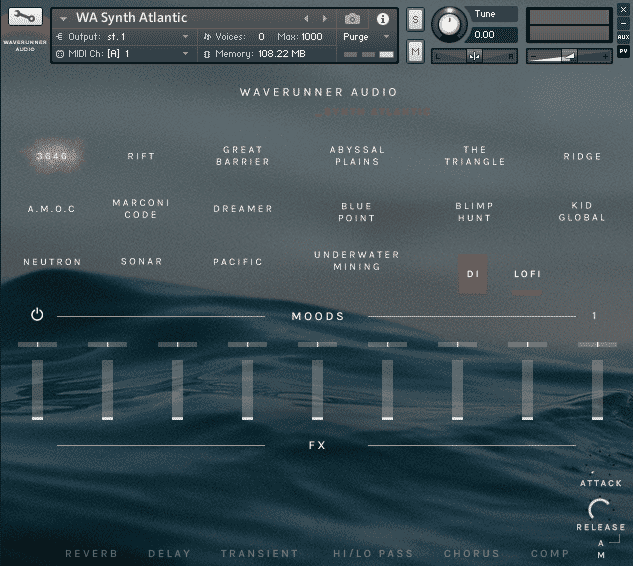Click the MIDI channel icon
The height and width of the screenshot is (566, 633).
(60, 54)
